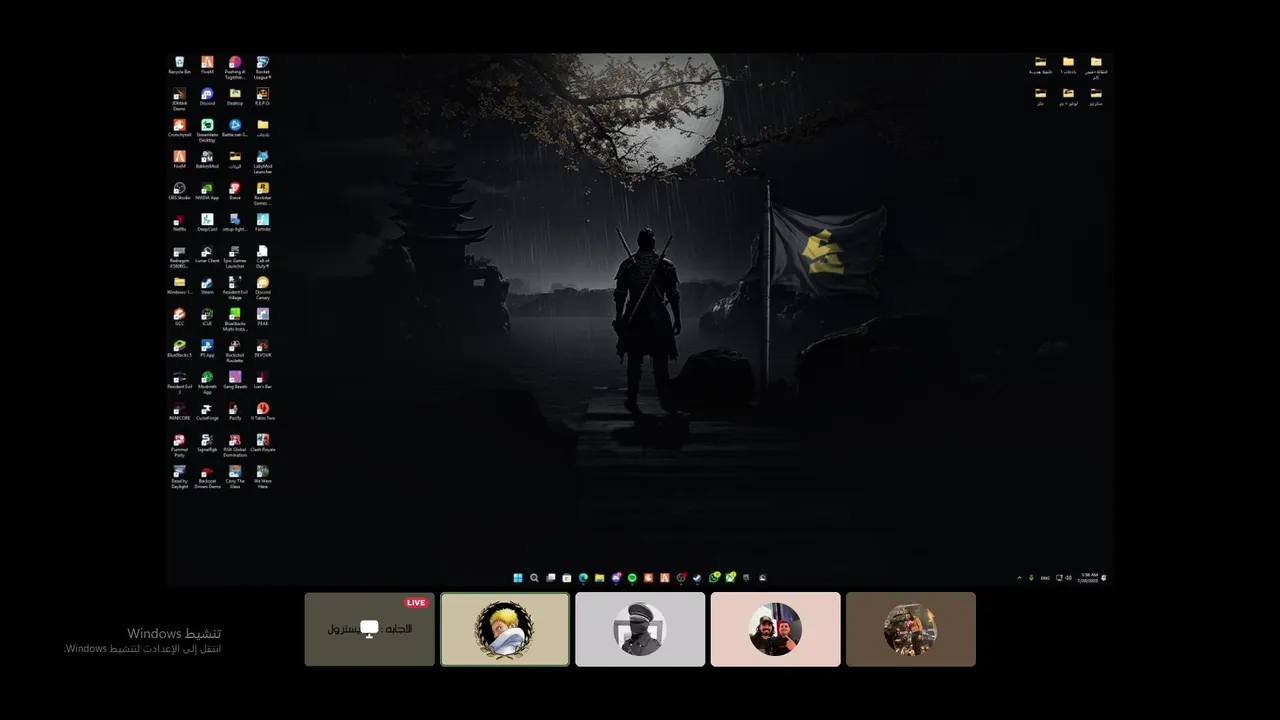Open iCUE desktop shortcut
The width and height of the screenshot is (1280, 720).
[x=207, y=316]
